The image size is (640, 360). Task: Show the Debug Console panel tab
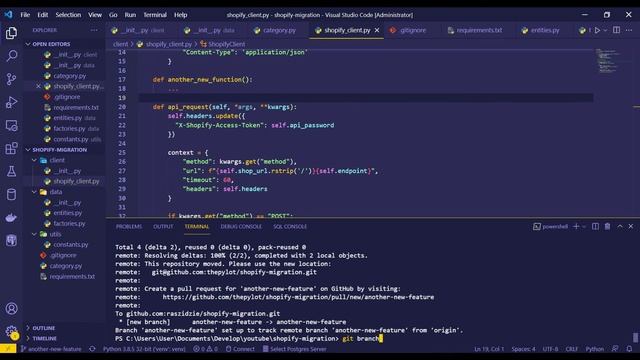click(x=241, y=227)
